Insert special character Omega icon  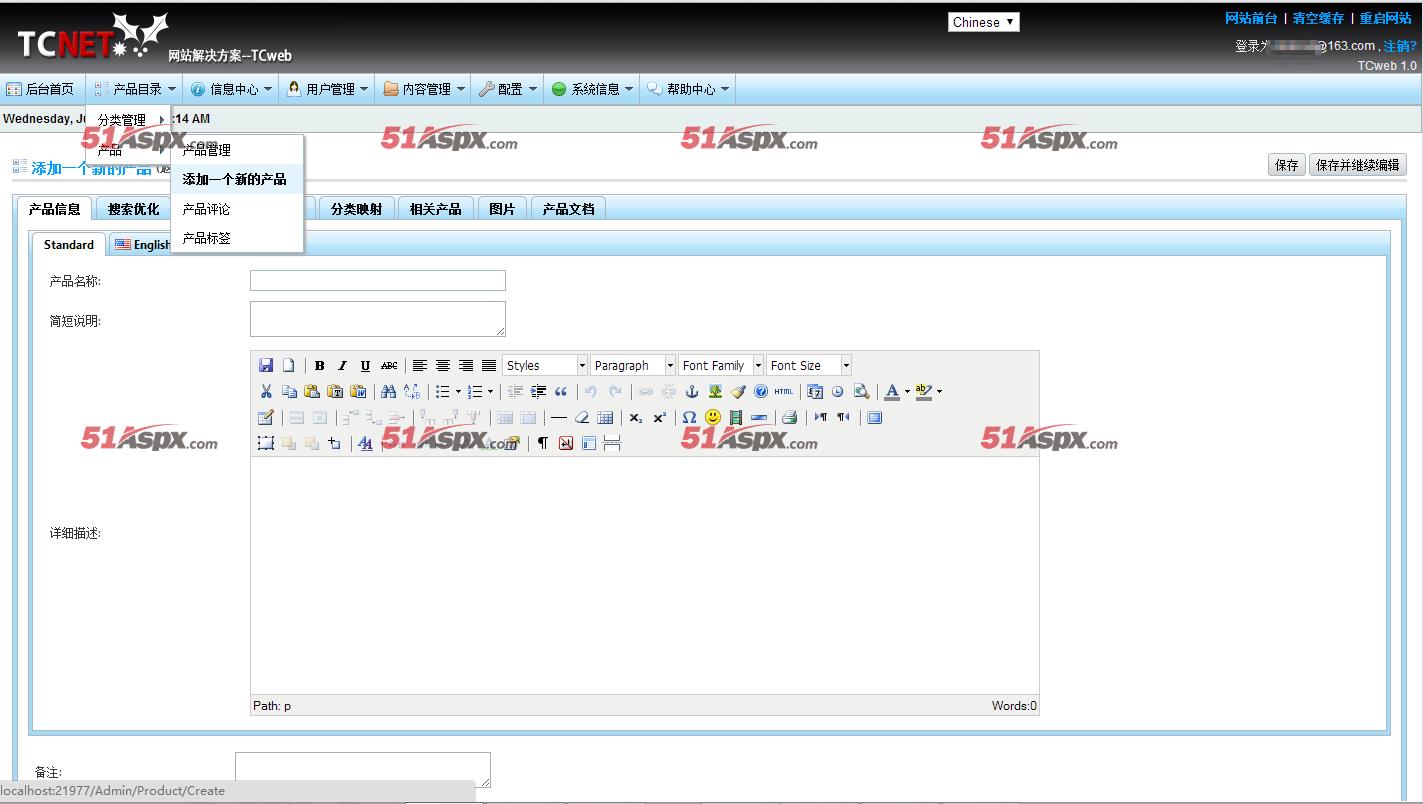click(x=689, y=417)
